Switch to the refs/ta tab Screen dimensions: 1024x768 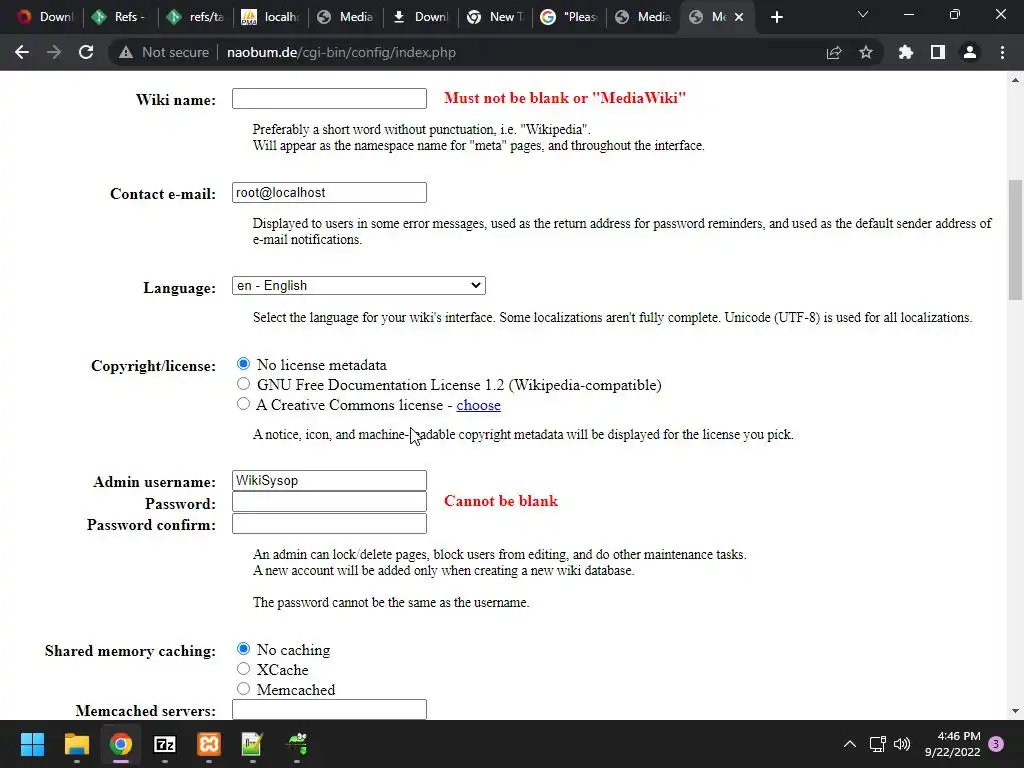(x=195, y=17)
